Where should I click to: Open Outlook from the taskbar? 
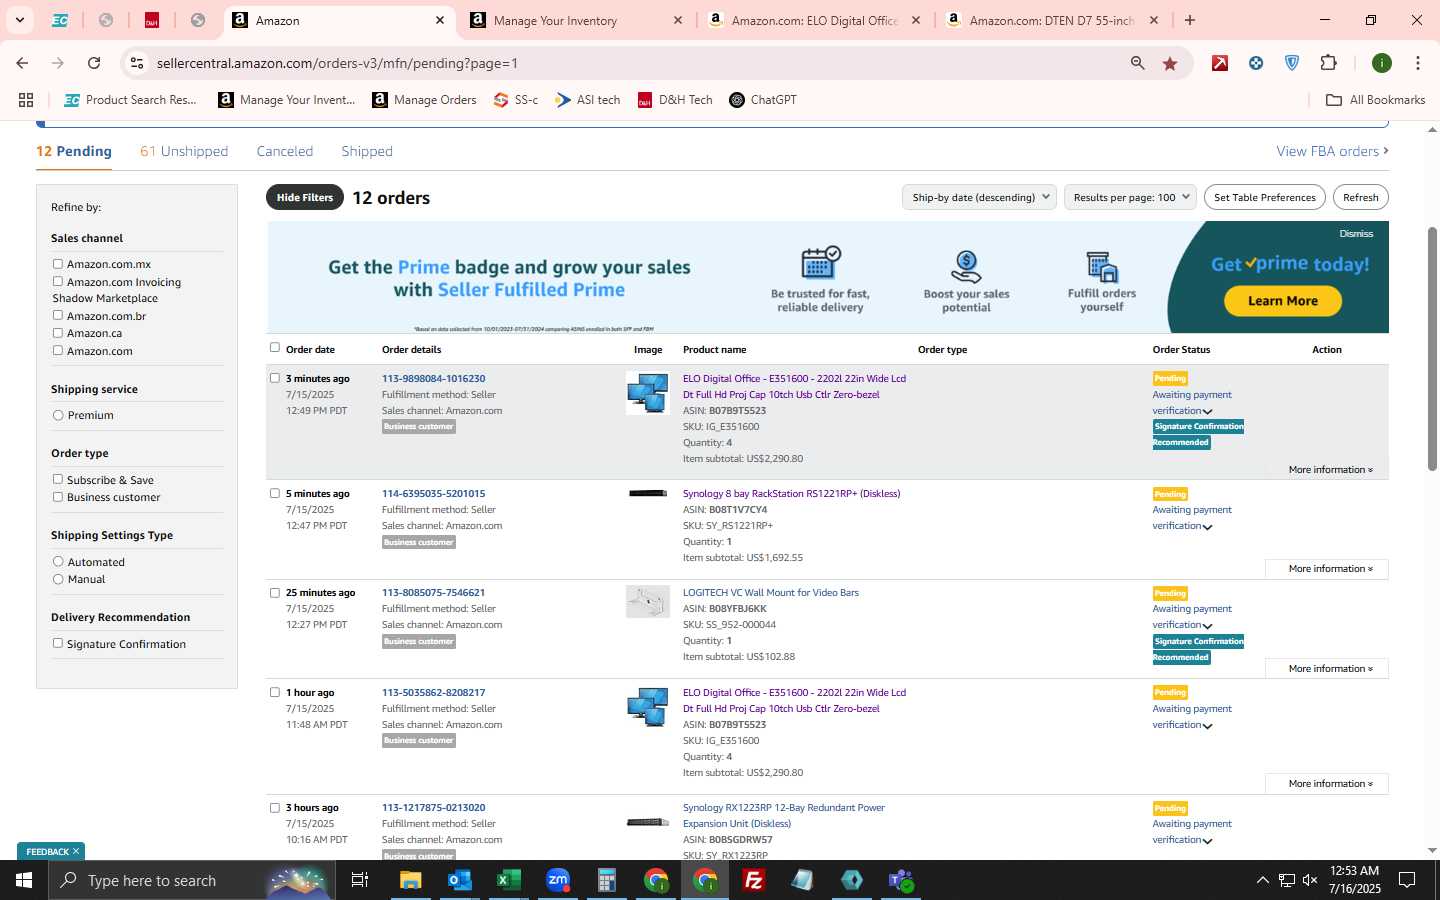[x=459, y=880]
